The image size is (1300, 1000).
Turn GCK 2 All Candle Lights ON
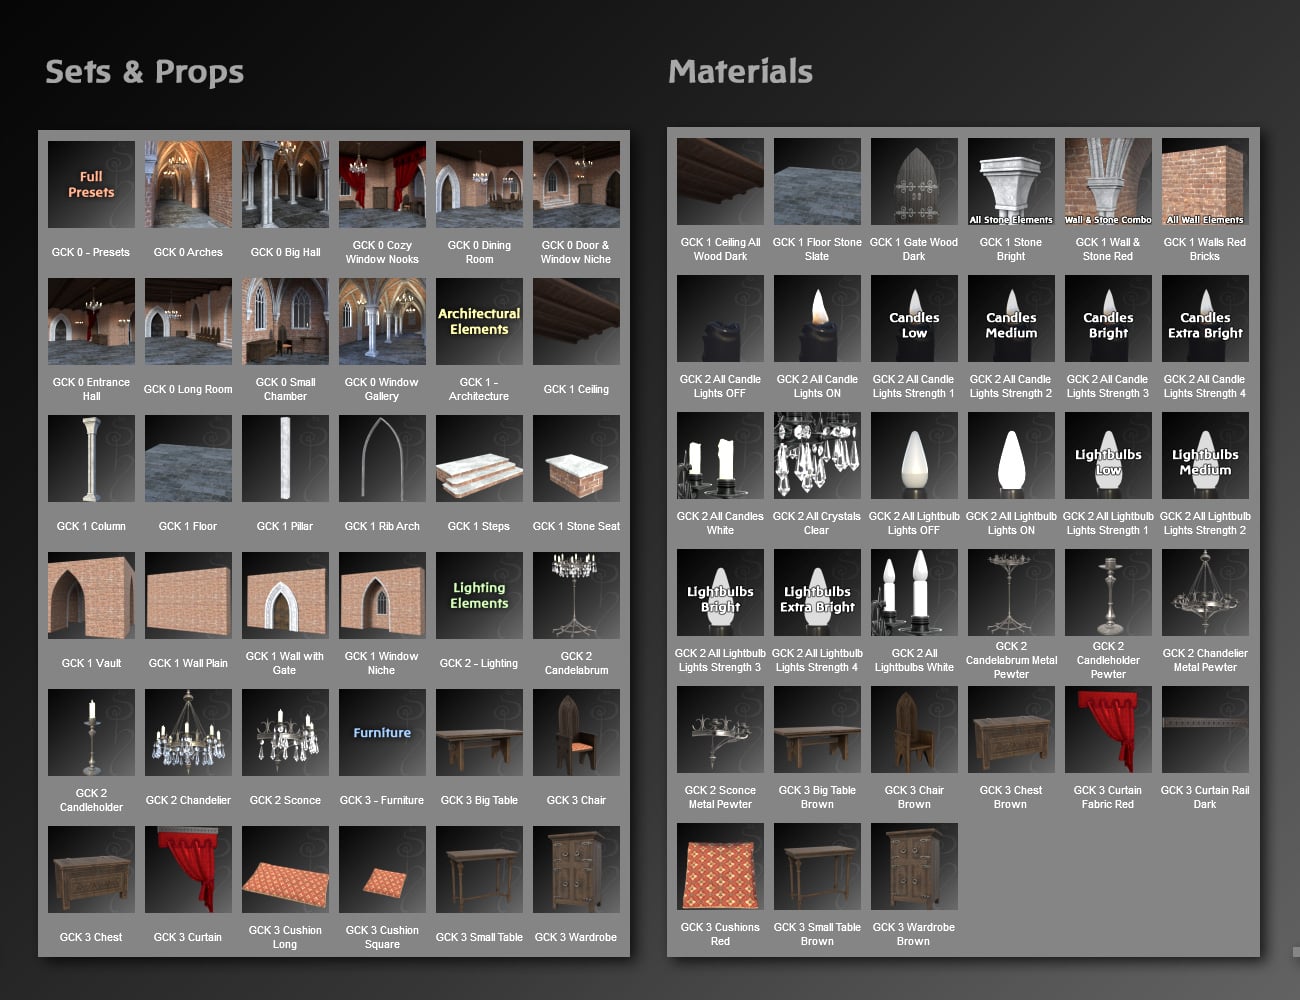click(x=816, y=318)
